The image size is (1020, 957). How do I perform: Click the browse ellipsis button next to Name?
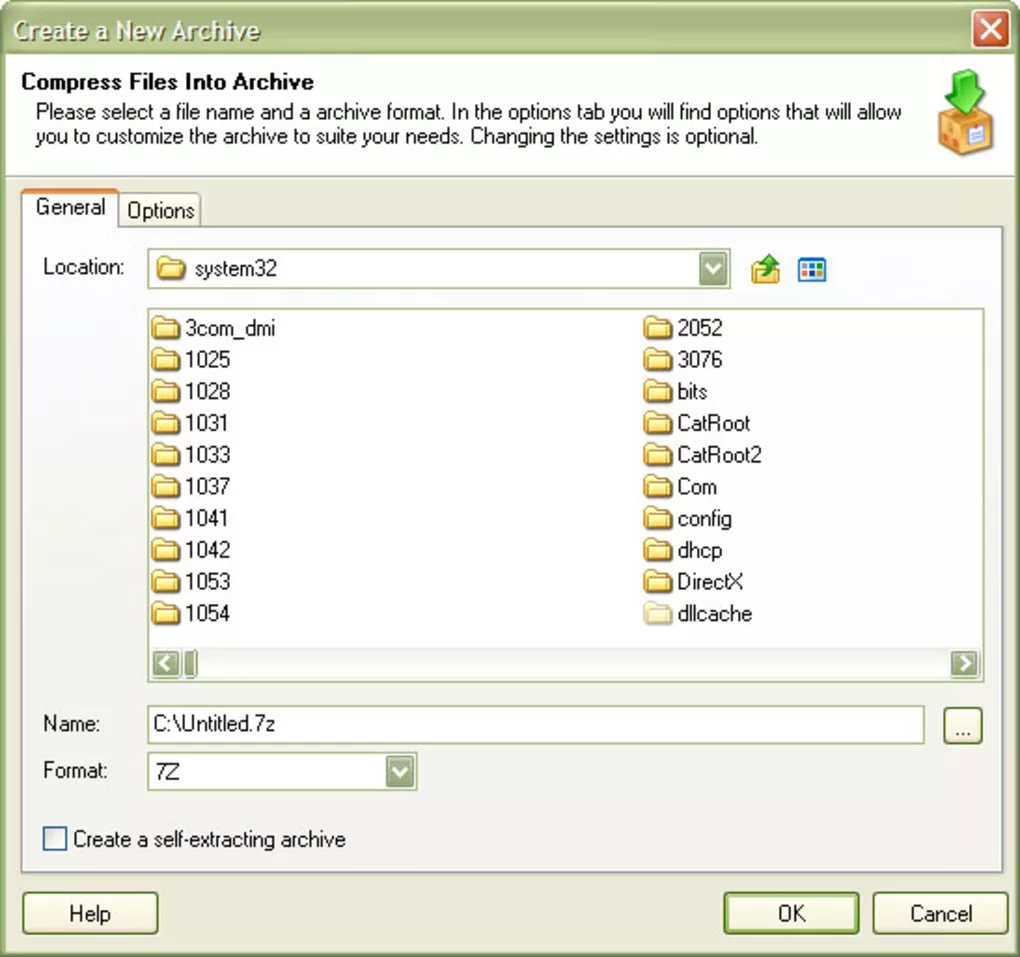click(963, 727)
